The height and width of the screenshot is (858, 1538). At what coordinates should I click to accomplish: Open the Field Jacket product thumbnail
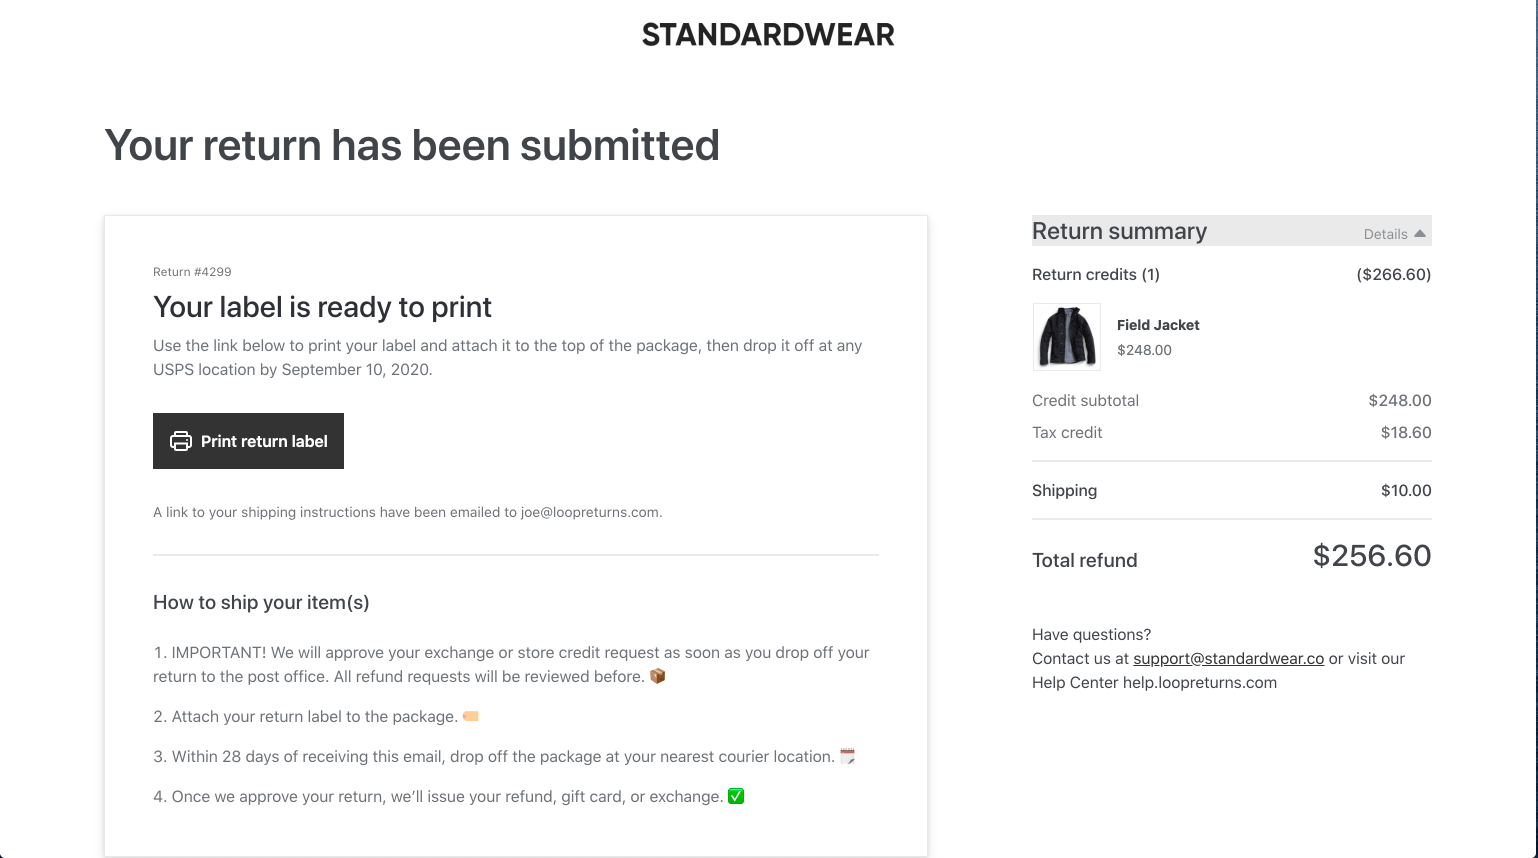point(1066,337)
